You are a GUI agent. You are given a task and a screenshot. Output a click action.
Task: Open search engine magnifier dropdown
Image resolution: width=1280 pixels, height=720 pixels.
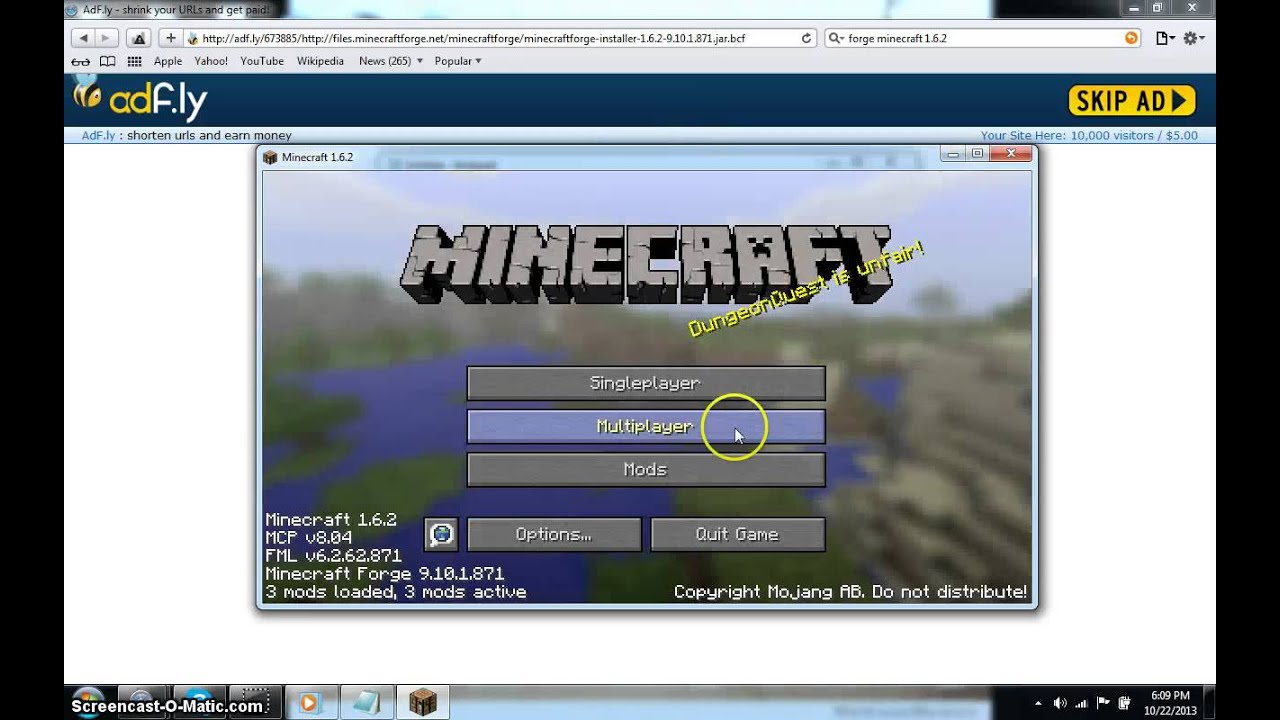coord(835,38)
